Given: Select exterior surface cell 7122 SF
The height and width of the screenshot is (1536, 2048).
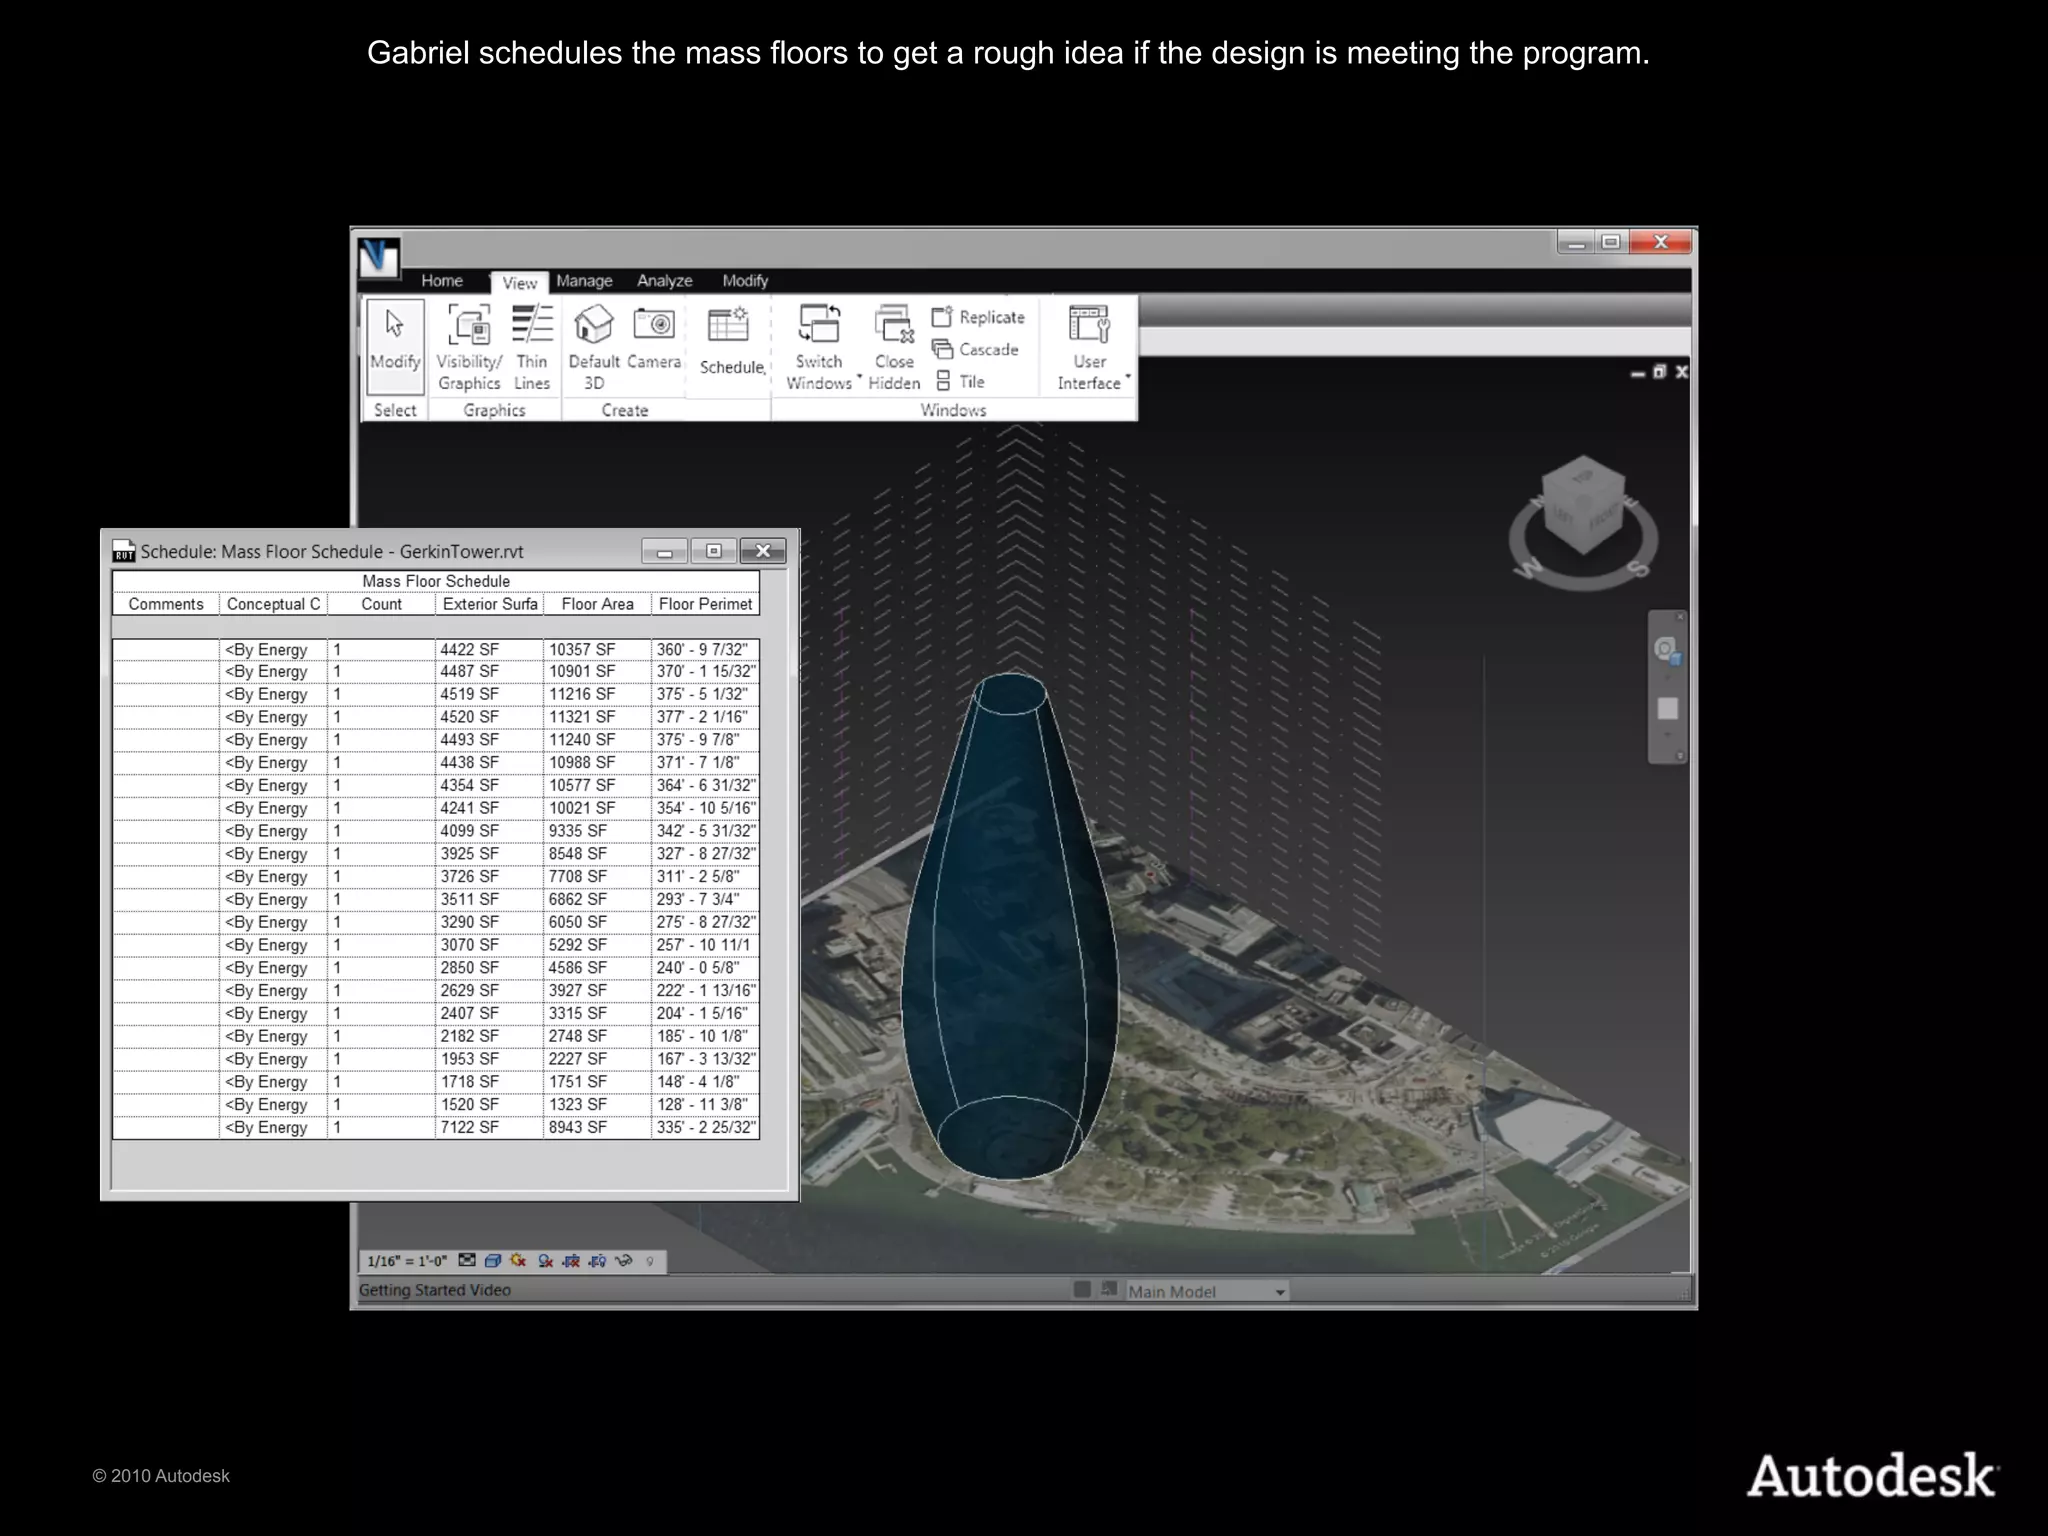Looking at the screenshot, I should click(x=490, y=1127).
